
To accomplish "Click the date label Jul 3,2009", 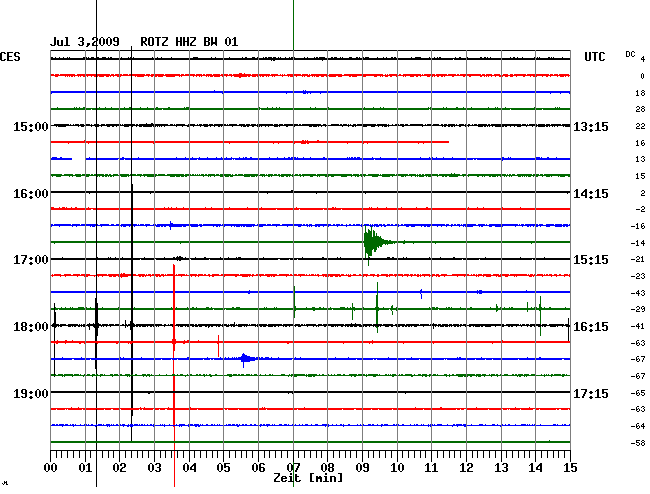I will tap(85, 42).
